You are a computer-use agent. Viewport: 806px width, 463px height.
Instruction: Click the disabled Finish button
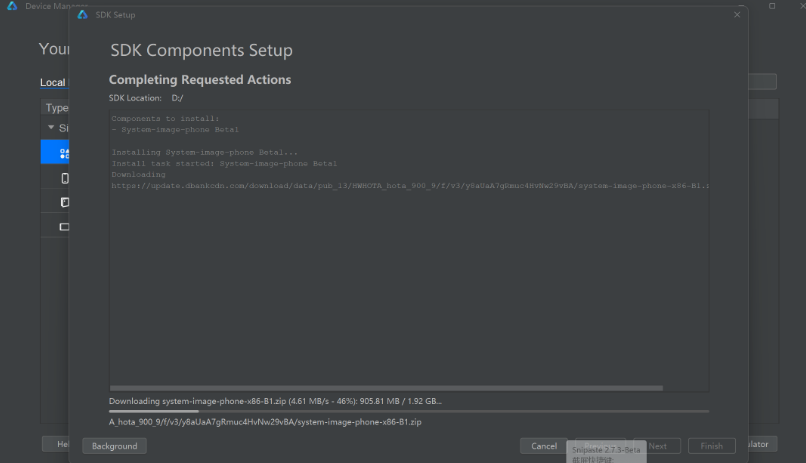tap(711, 446)
